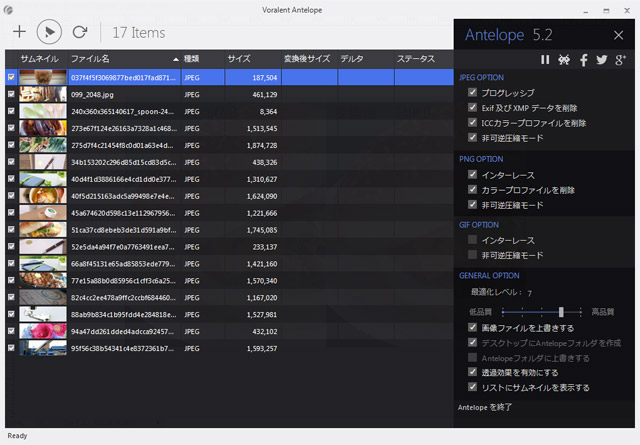Select file 40d4f1d3886166e4cd1dd0e377
640x445 pixels.
click(124, 179)
